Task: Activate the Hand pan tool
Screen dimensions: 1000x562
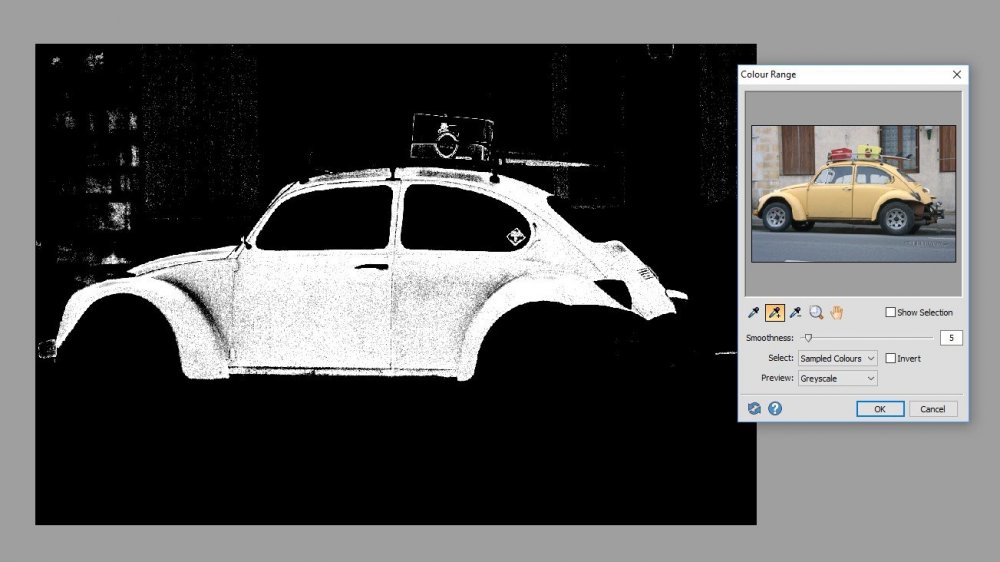Action: (837, 313)
